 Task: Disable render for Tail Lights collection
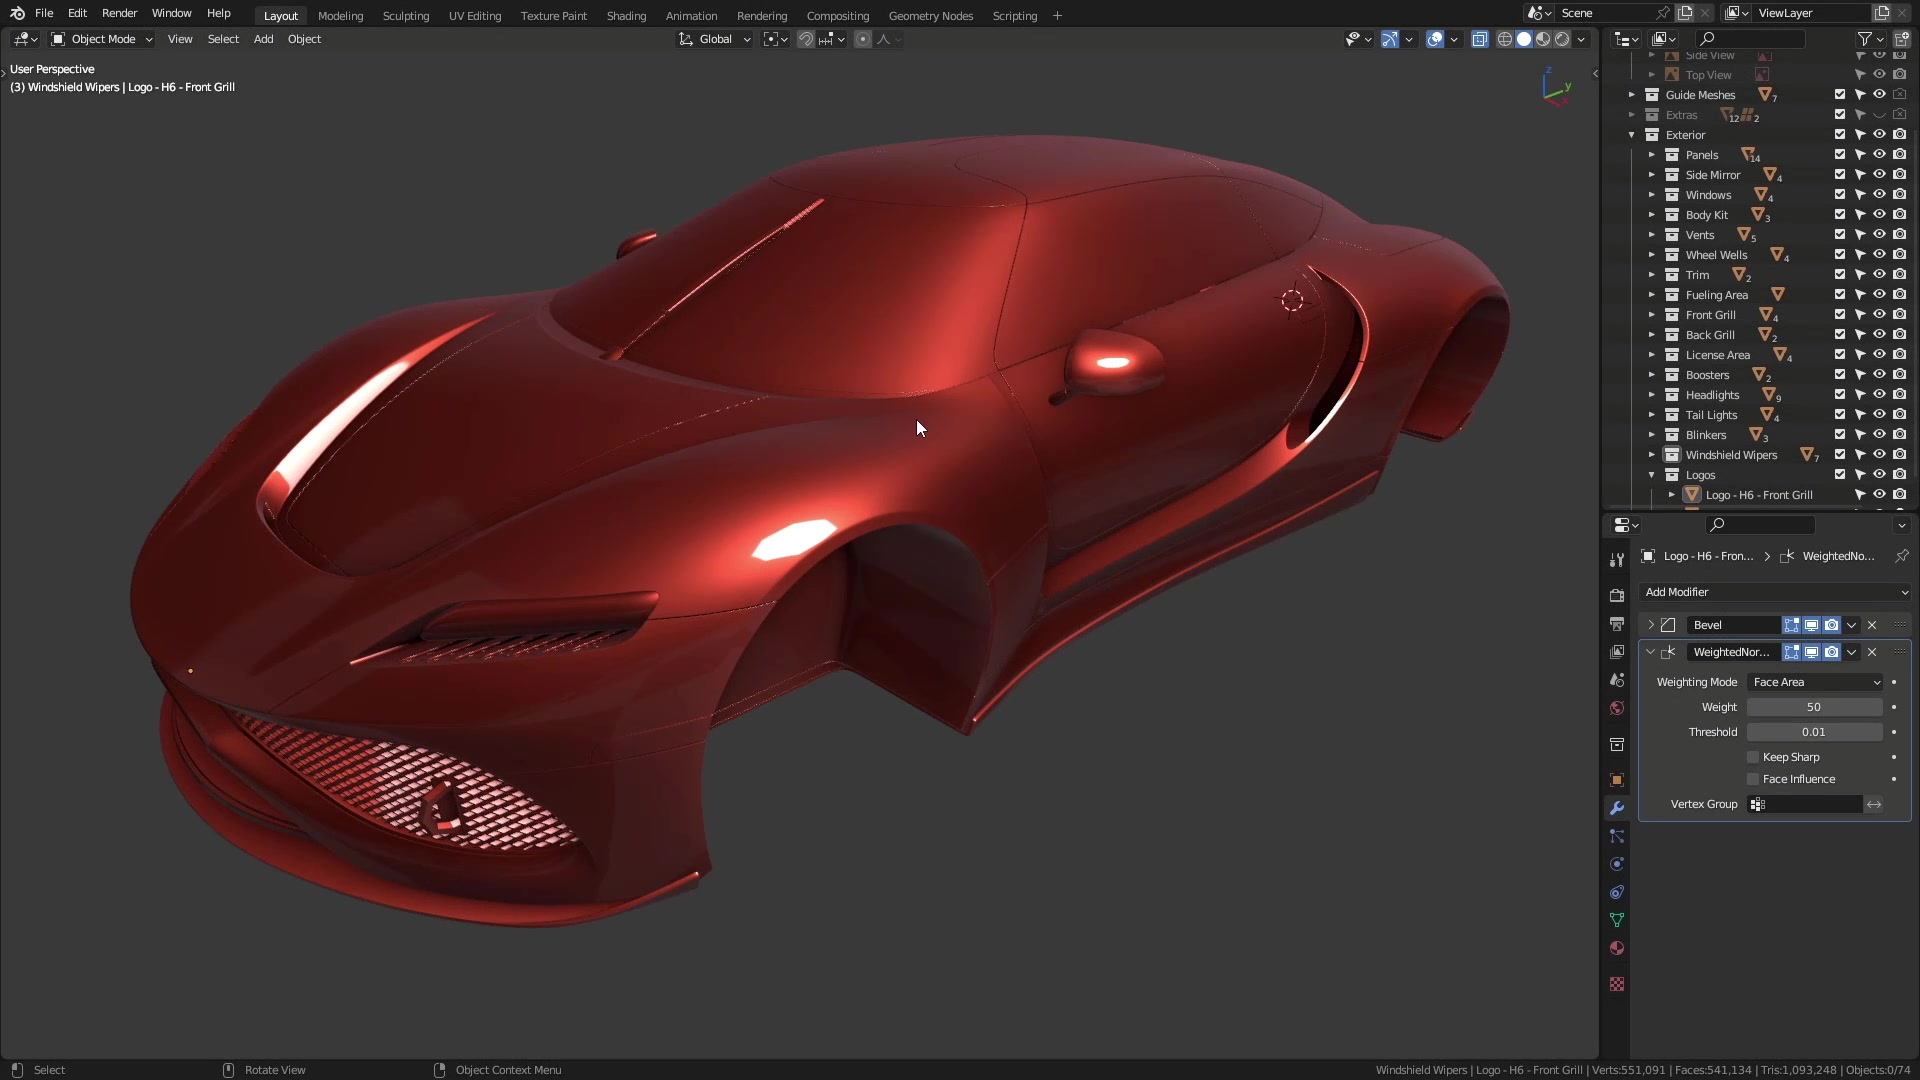[x=1899, y=415]
